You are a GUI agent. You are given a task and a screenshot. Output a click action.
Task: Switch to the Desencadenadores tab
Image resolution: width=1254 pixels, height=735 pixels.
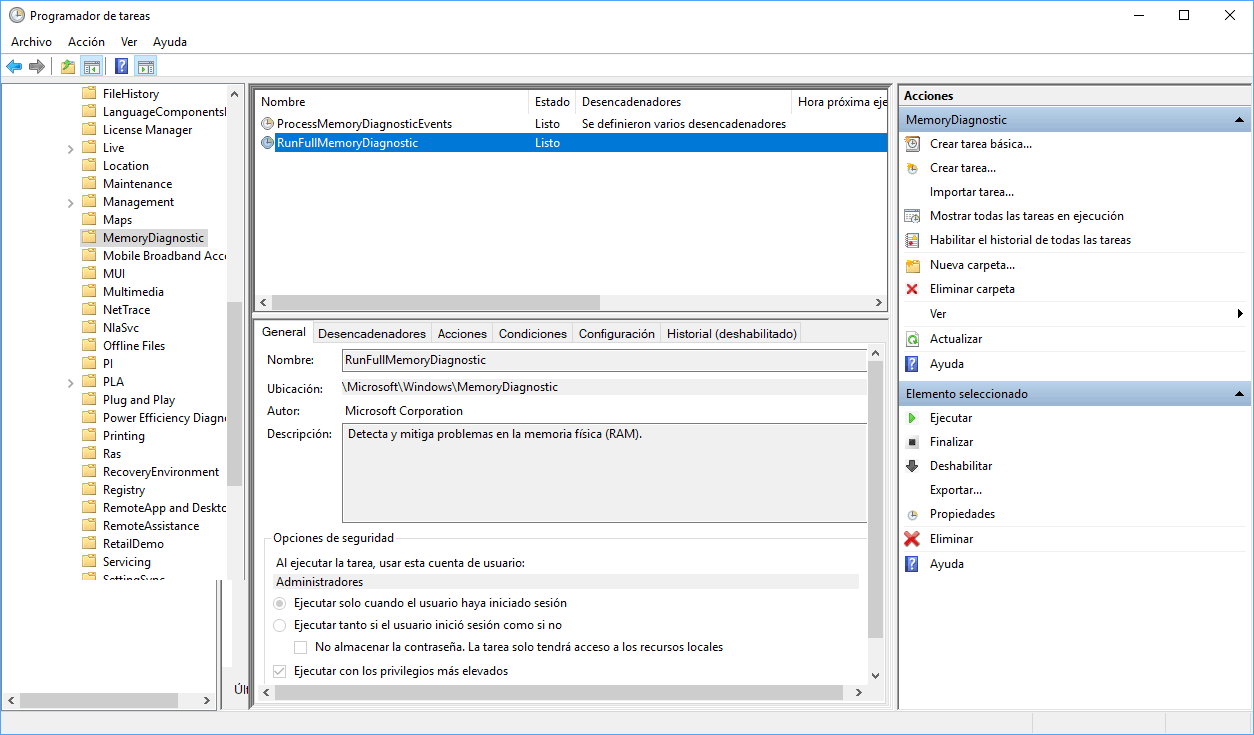pos(372,334)
